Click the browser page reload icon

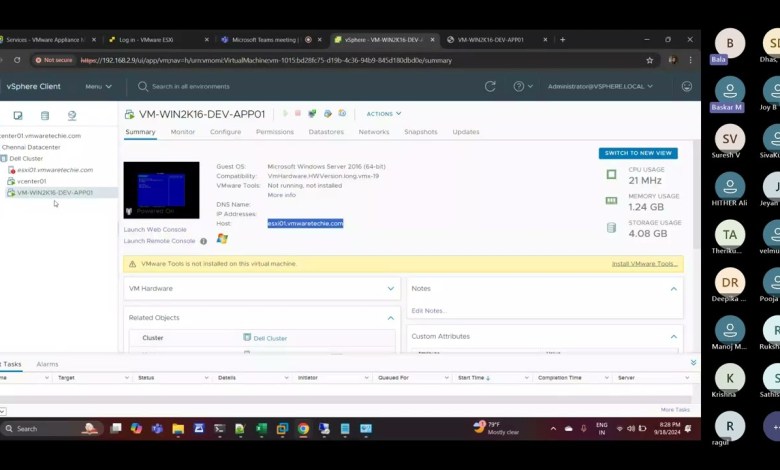17,60
